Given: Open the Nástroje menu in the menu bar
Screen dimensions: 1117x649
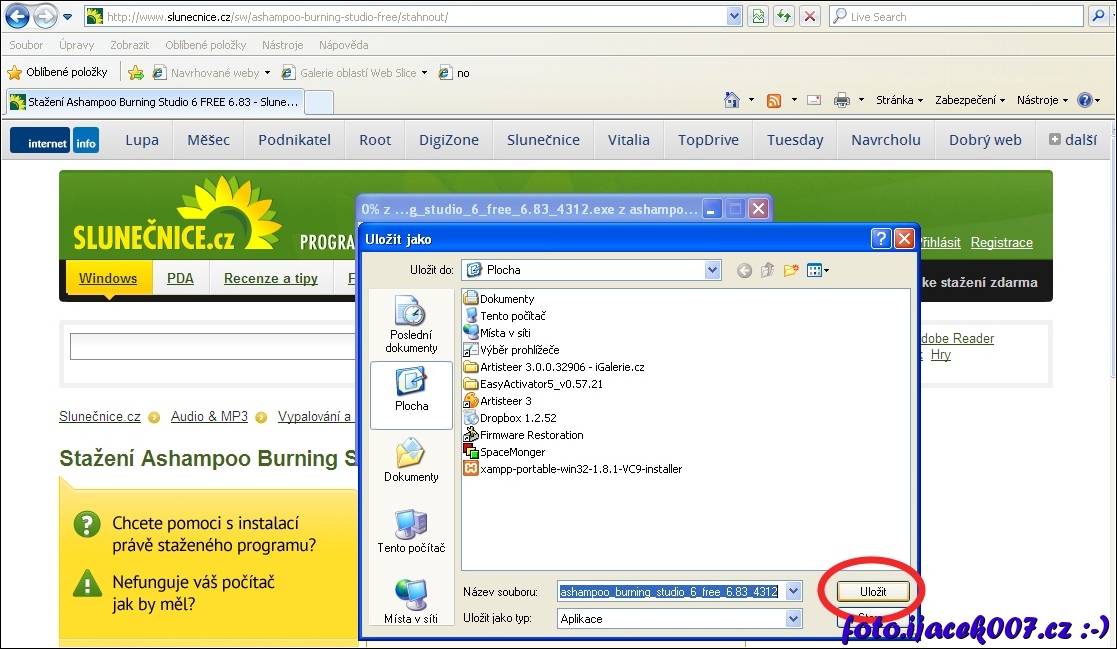Looking at the screenshot, I should click(x=282, y=45).
